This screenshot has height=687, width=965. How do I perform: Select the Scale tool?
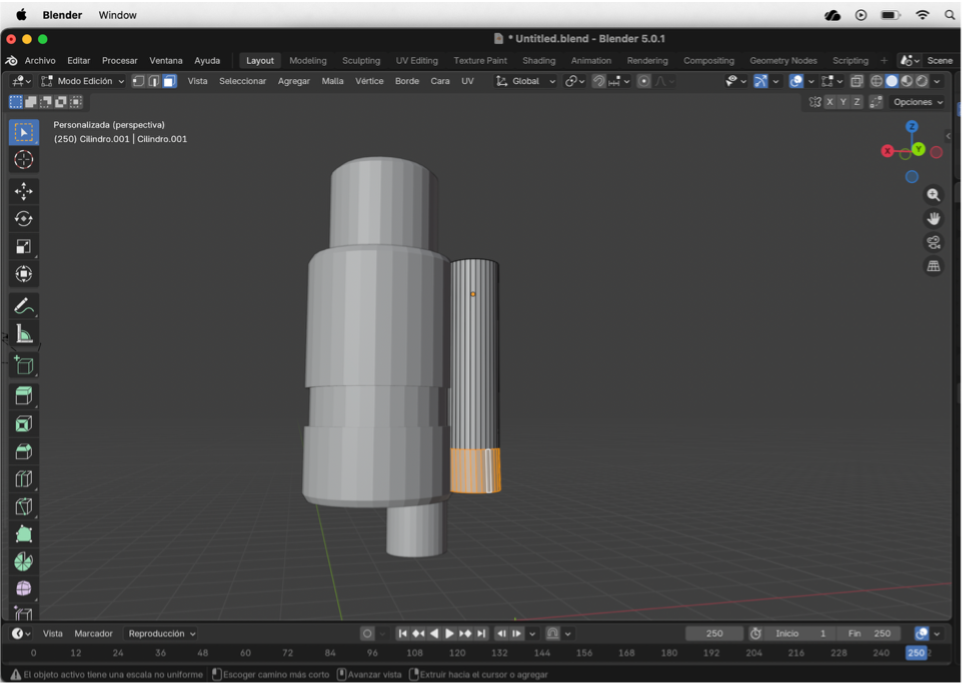(23, 246)
